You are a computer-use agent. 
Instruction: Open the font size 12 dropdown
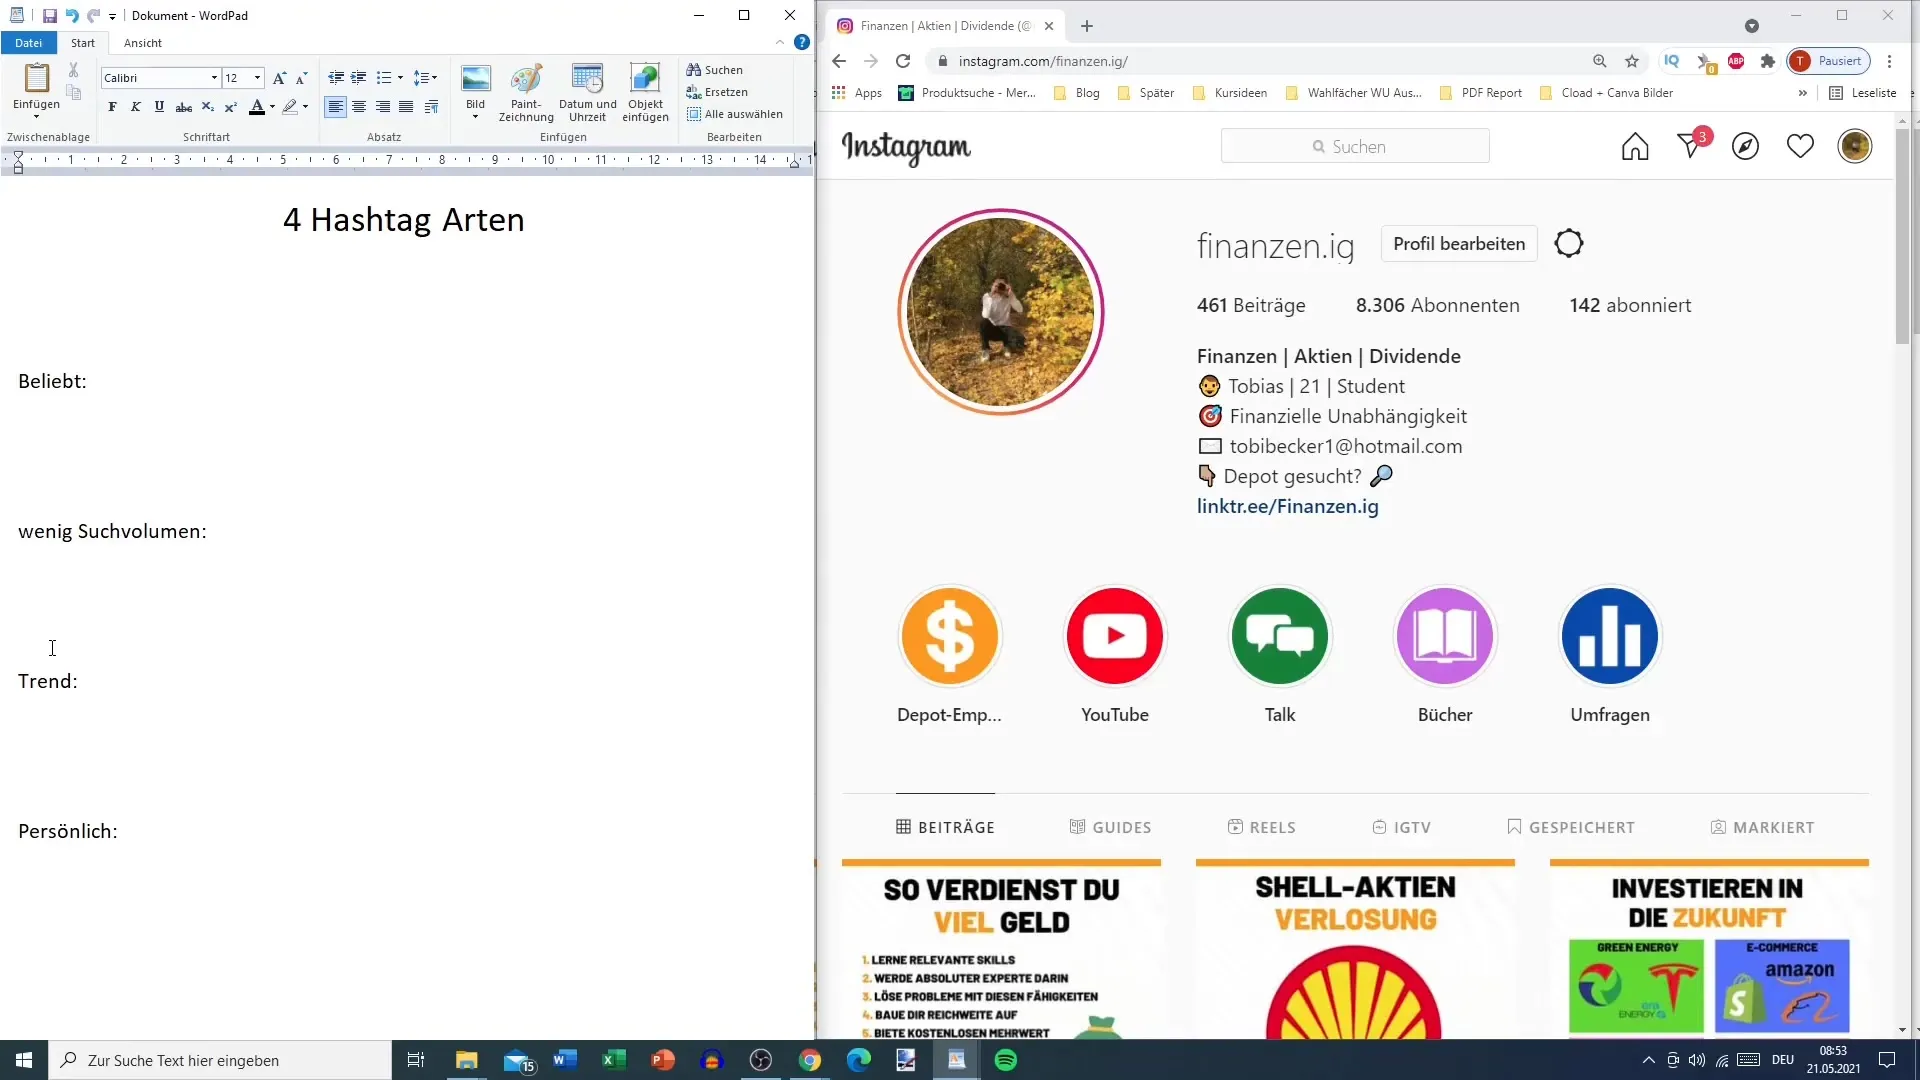tap(257, 78)
